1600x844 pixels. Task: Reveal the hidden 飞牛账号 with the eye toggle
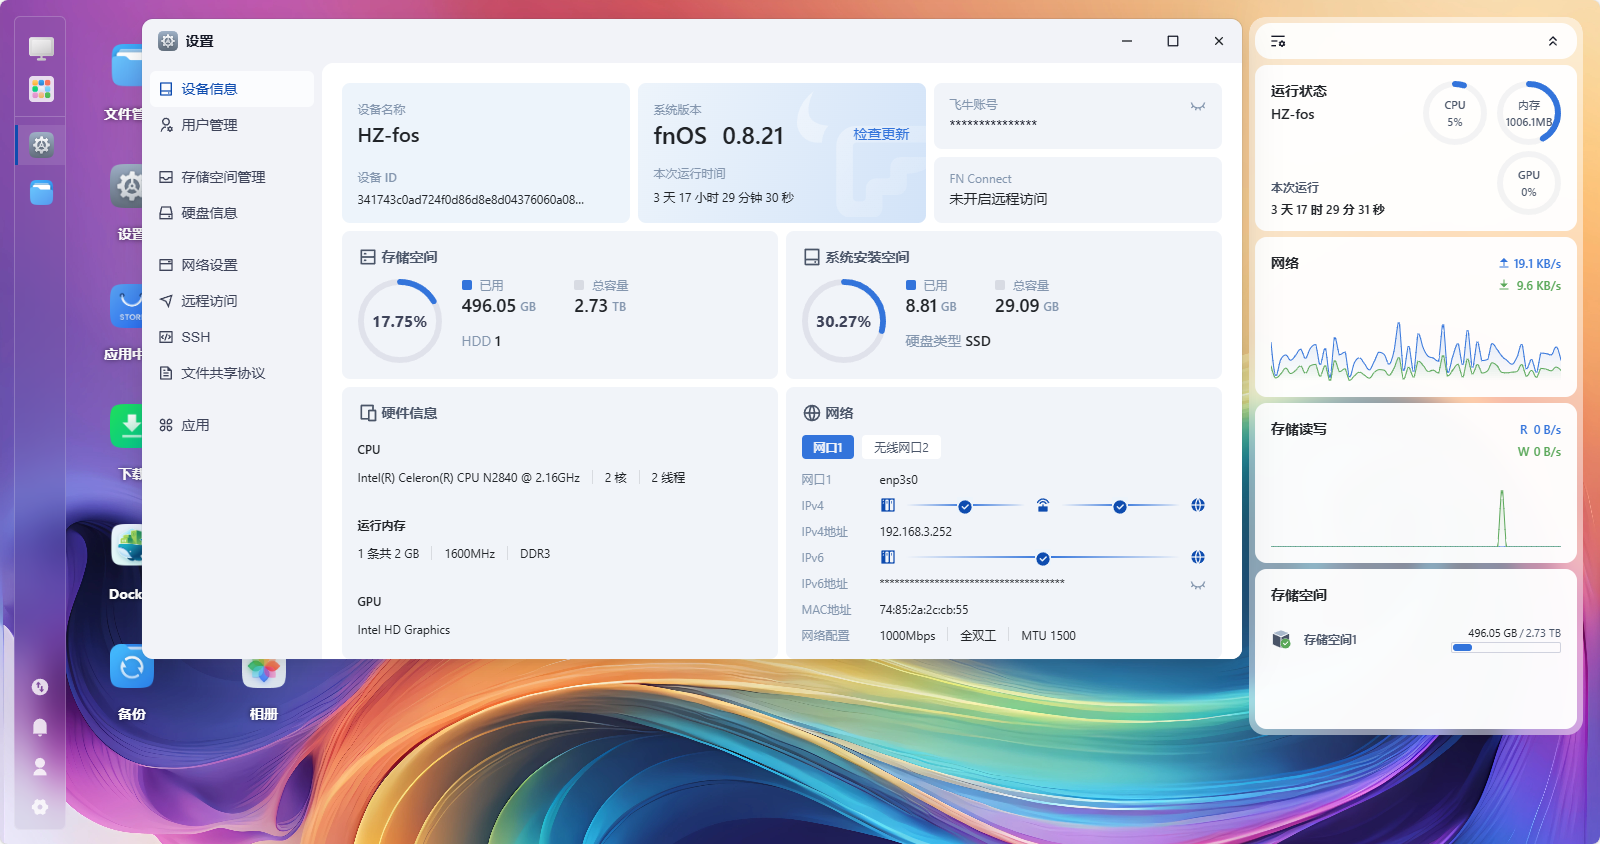1198,106
